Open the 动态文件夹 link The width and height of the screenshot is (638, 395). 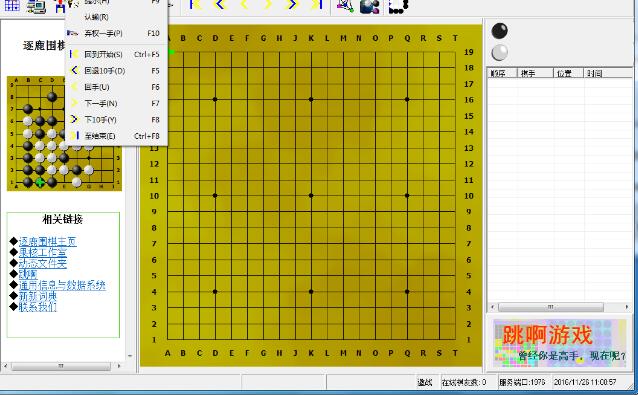click(43, 264)
